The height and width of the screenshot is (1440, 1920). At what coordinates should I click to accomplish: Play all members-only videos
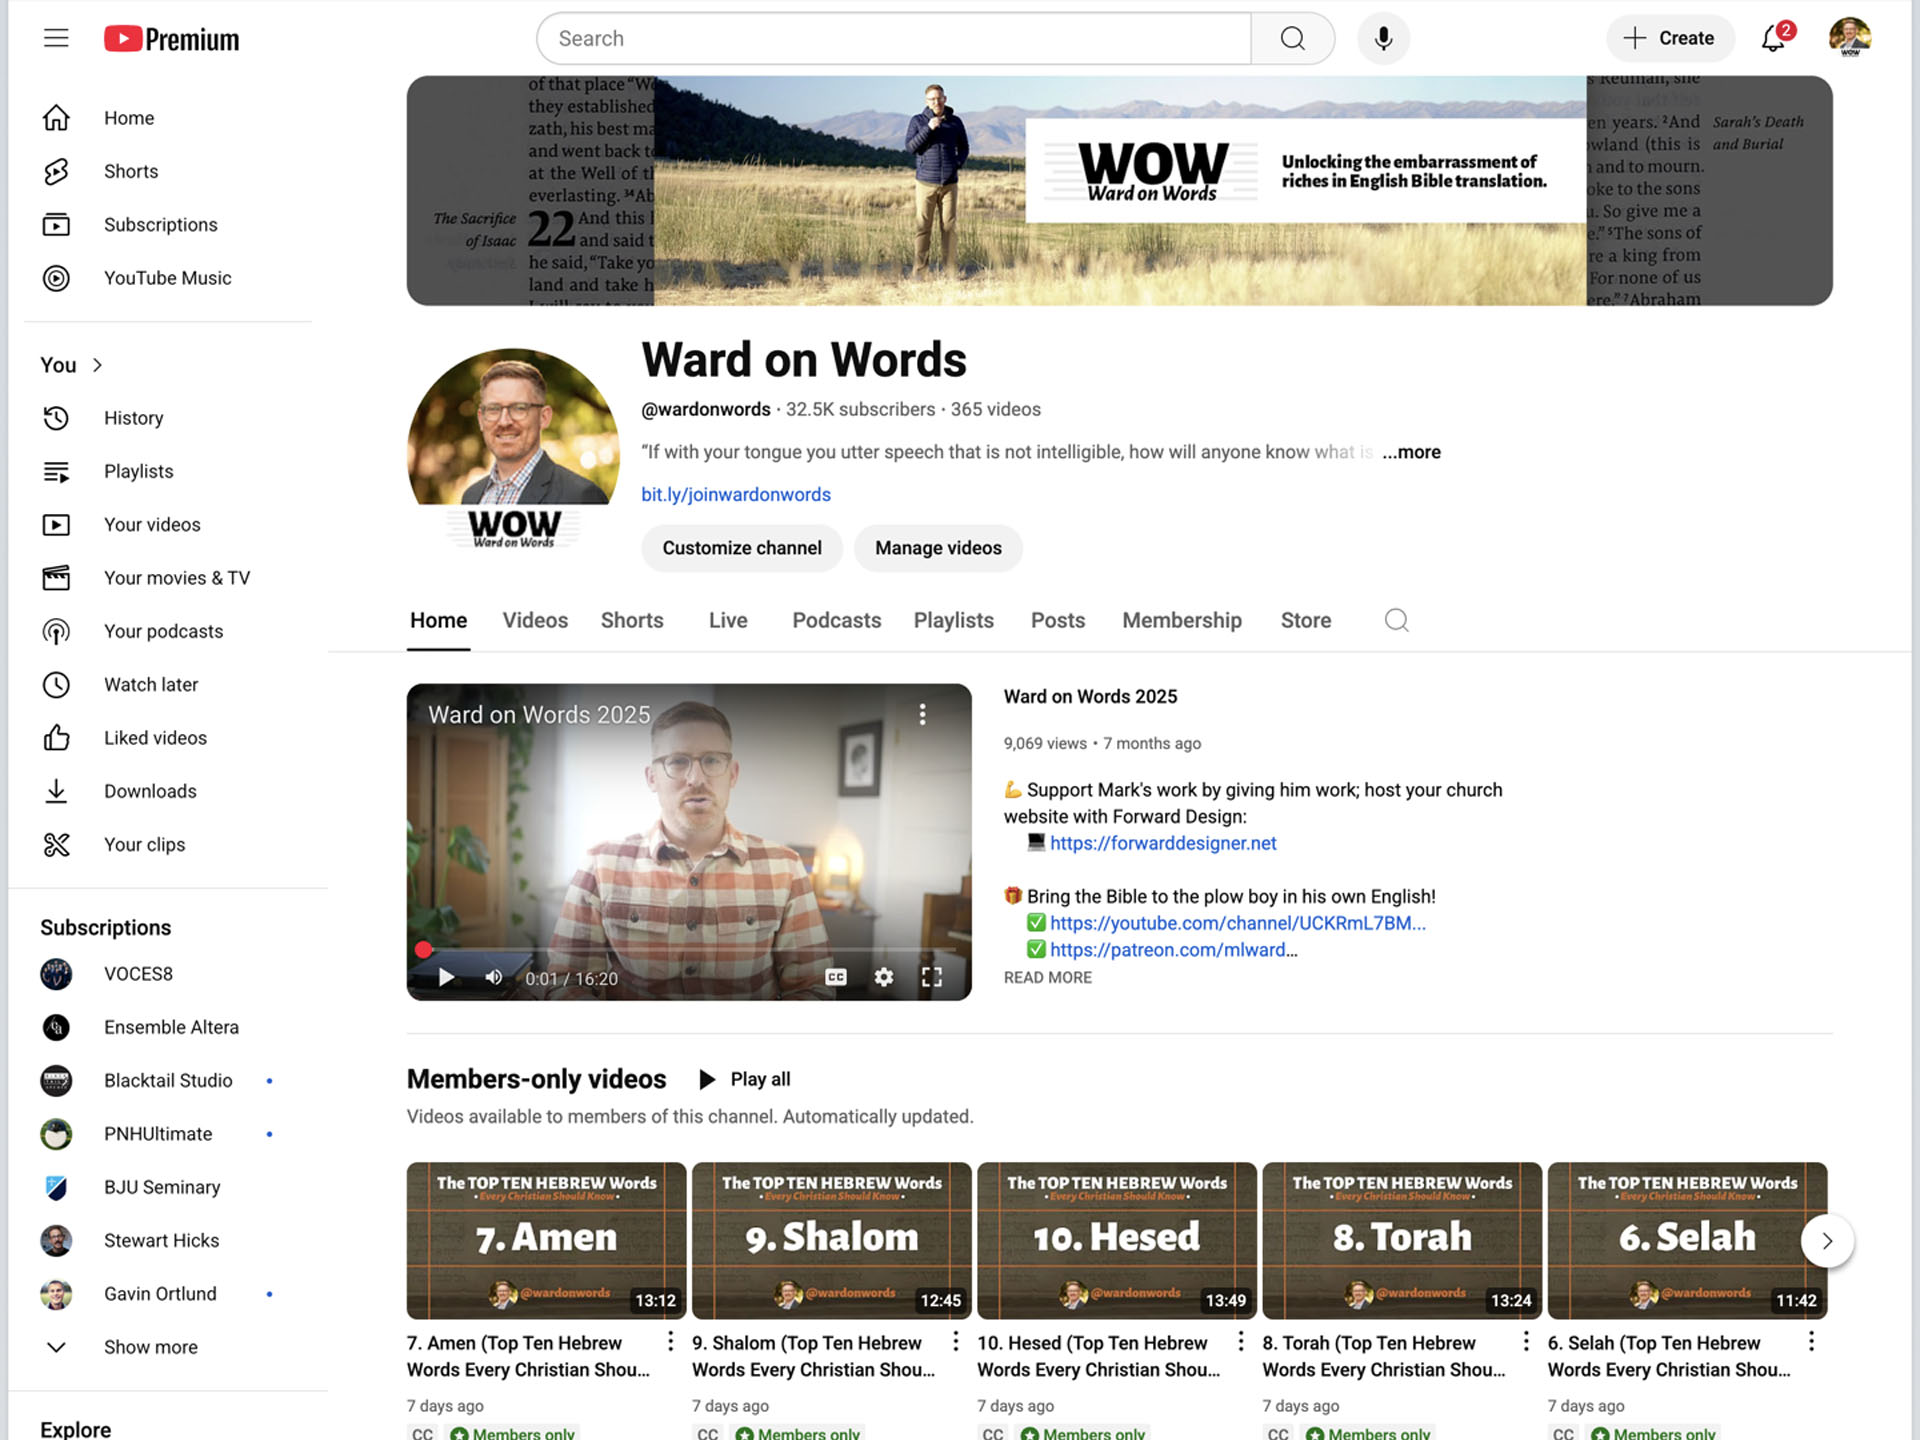coord(745,1079)
